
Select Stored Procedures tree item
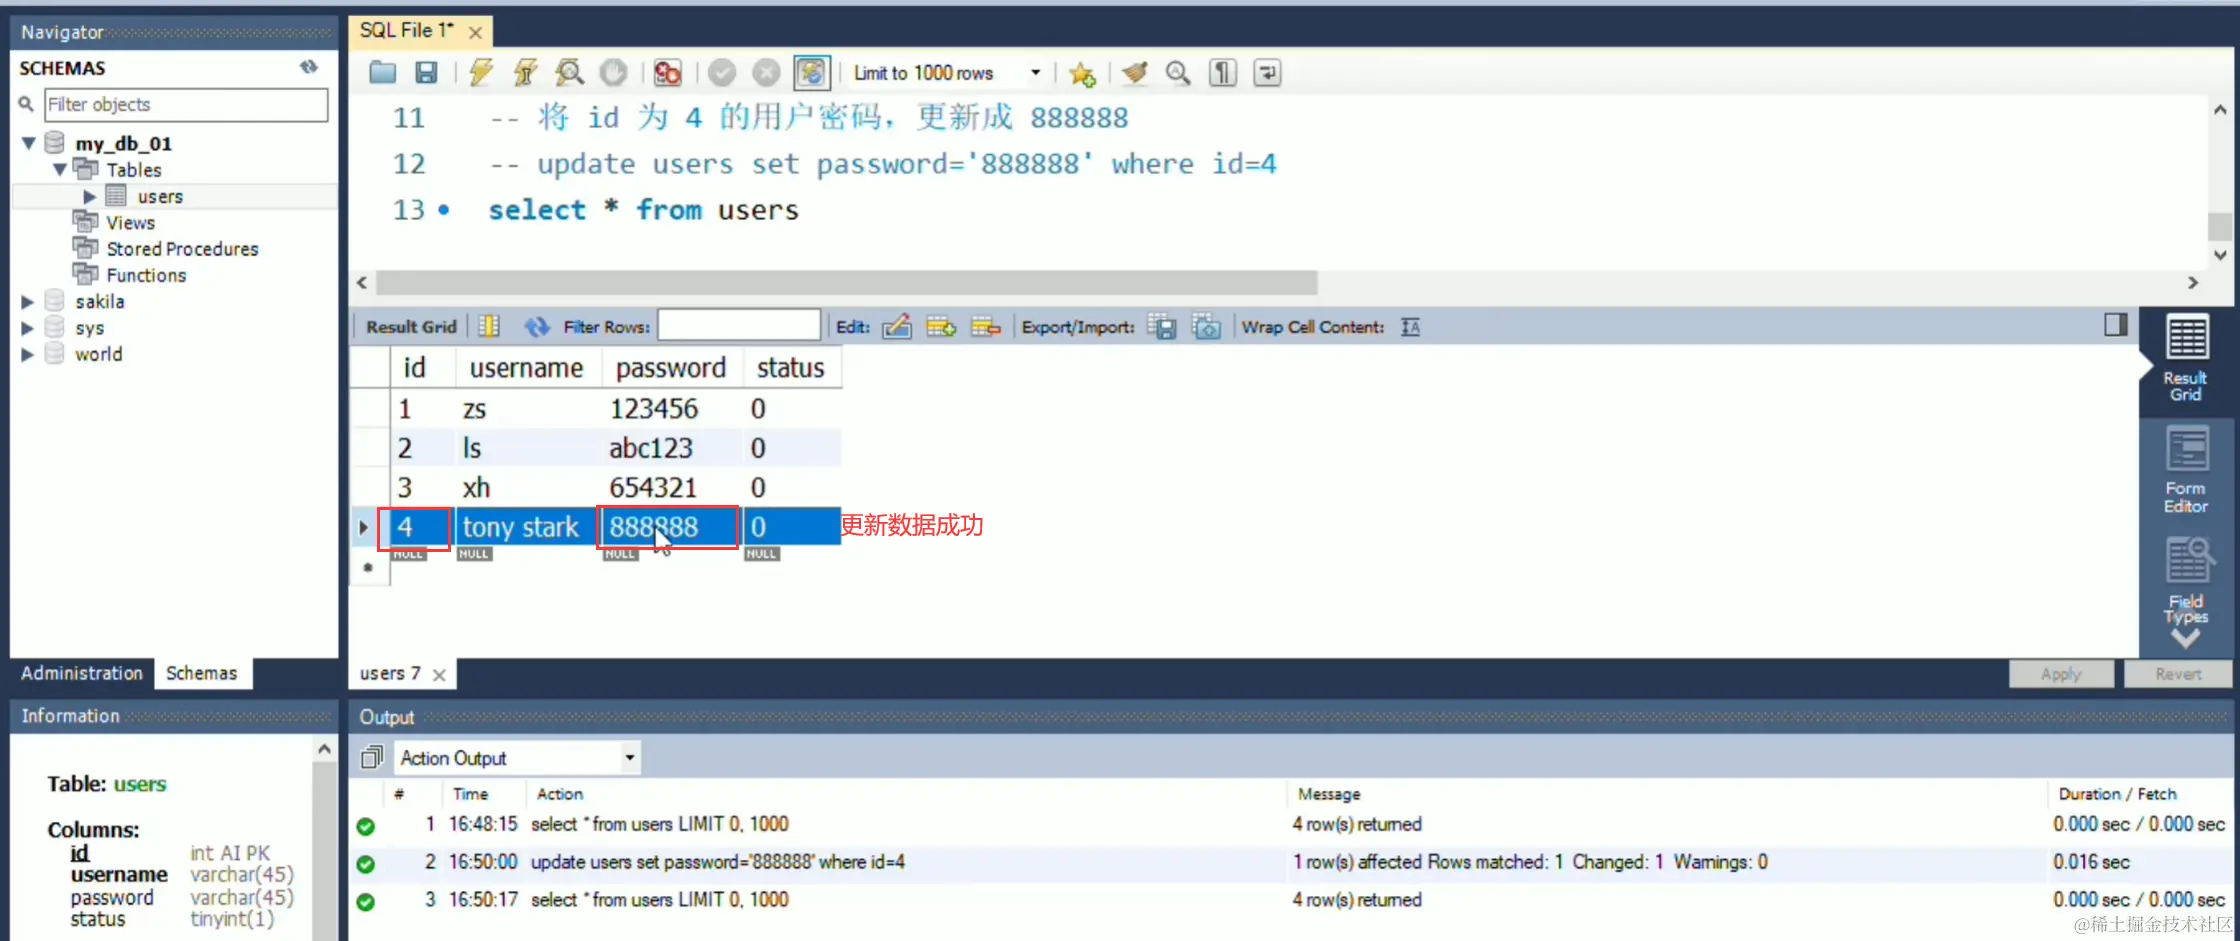tap(182, 249)
